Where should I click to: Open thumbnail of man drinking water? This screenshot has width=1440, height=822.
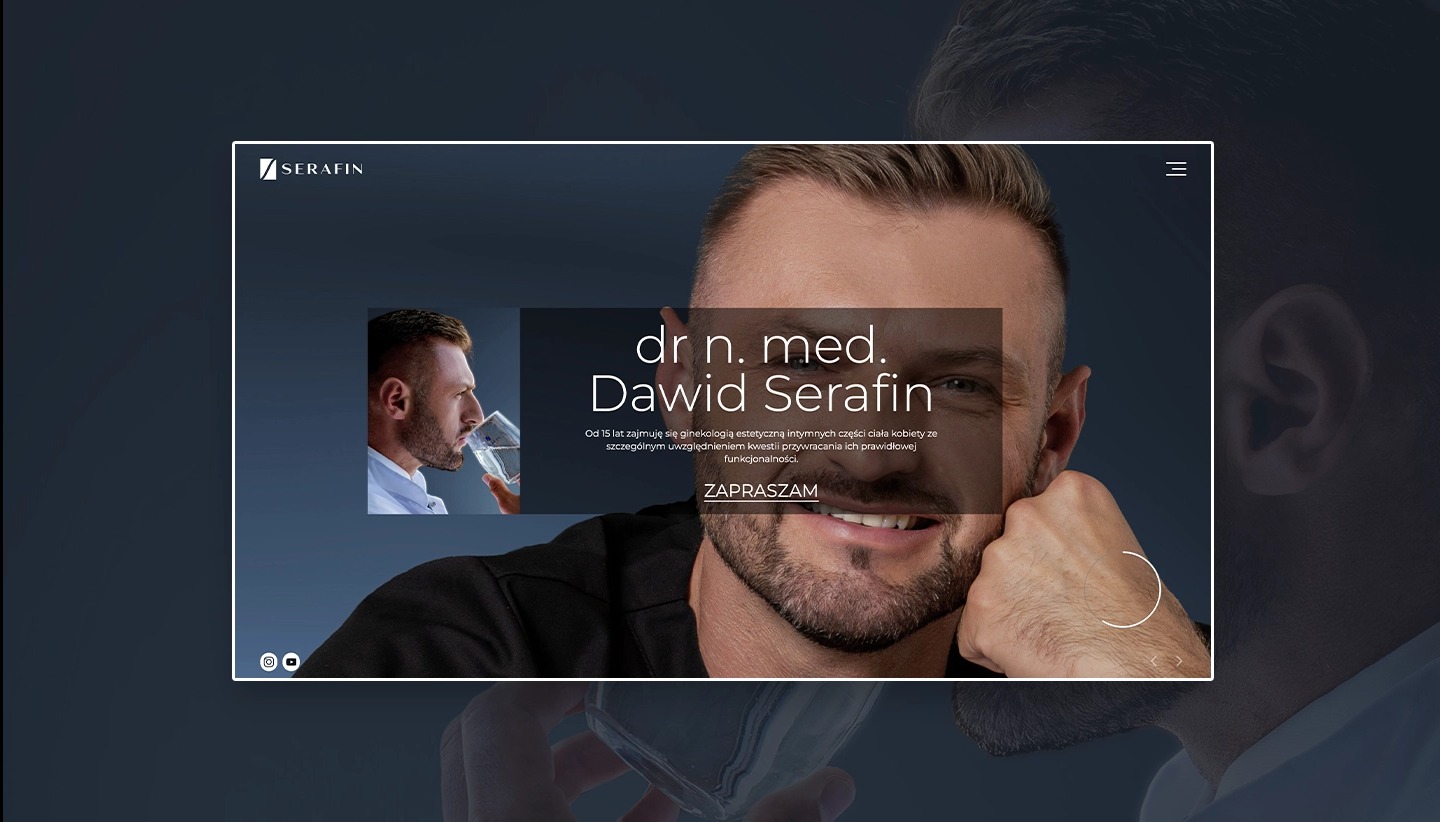[x=444, y=411]
